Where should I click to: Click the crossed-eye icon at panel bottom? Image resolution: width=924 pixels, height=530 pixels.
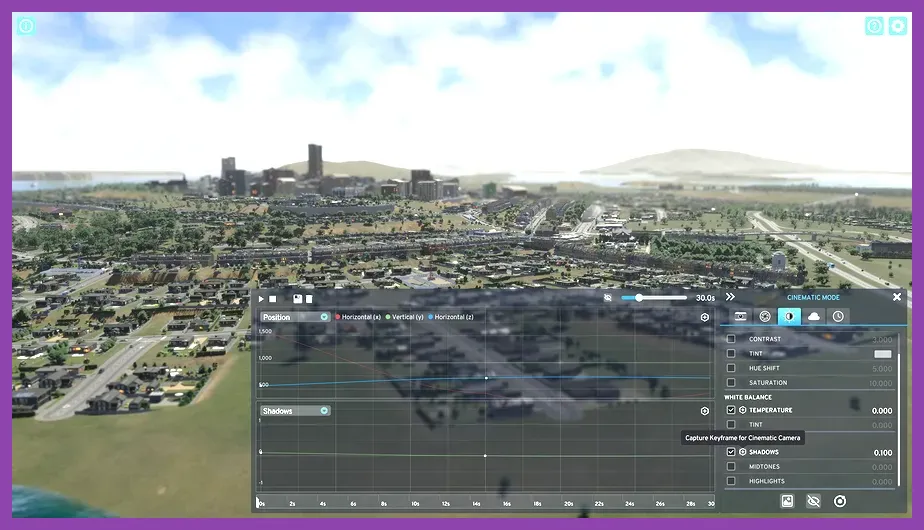pos(813,501)
